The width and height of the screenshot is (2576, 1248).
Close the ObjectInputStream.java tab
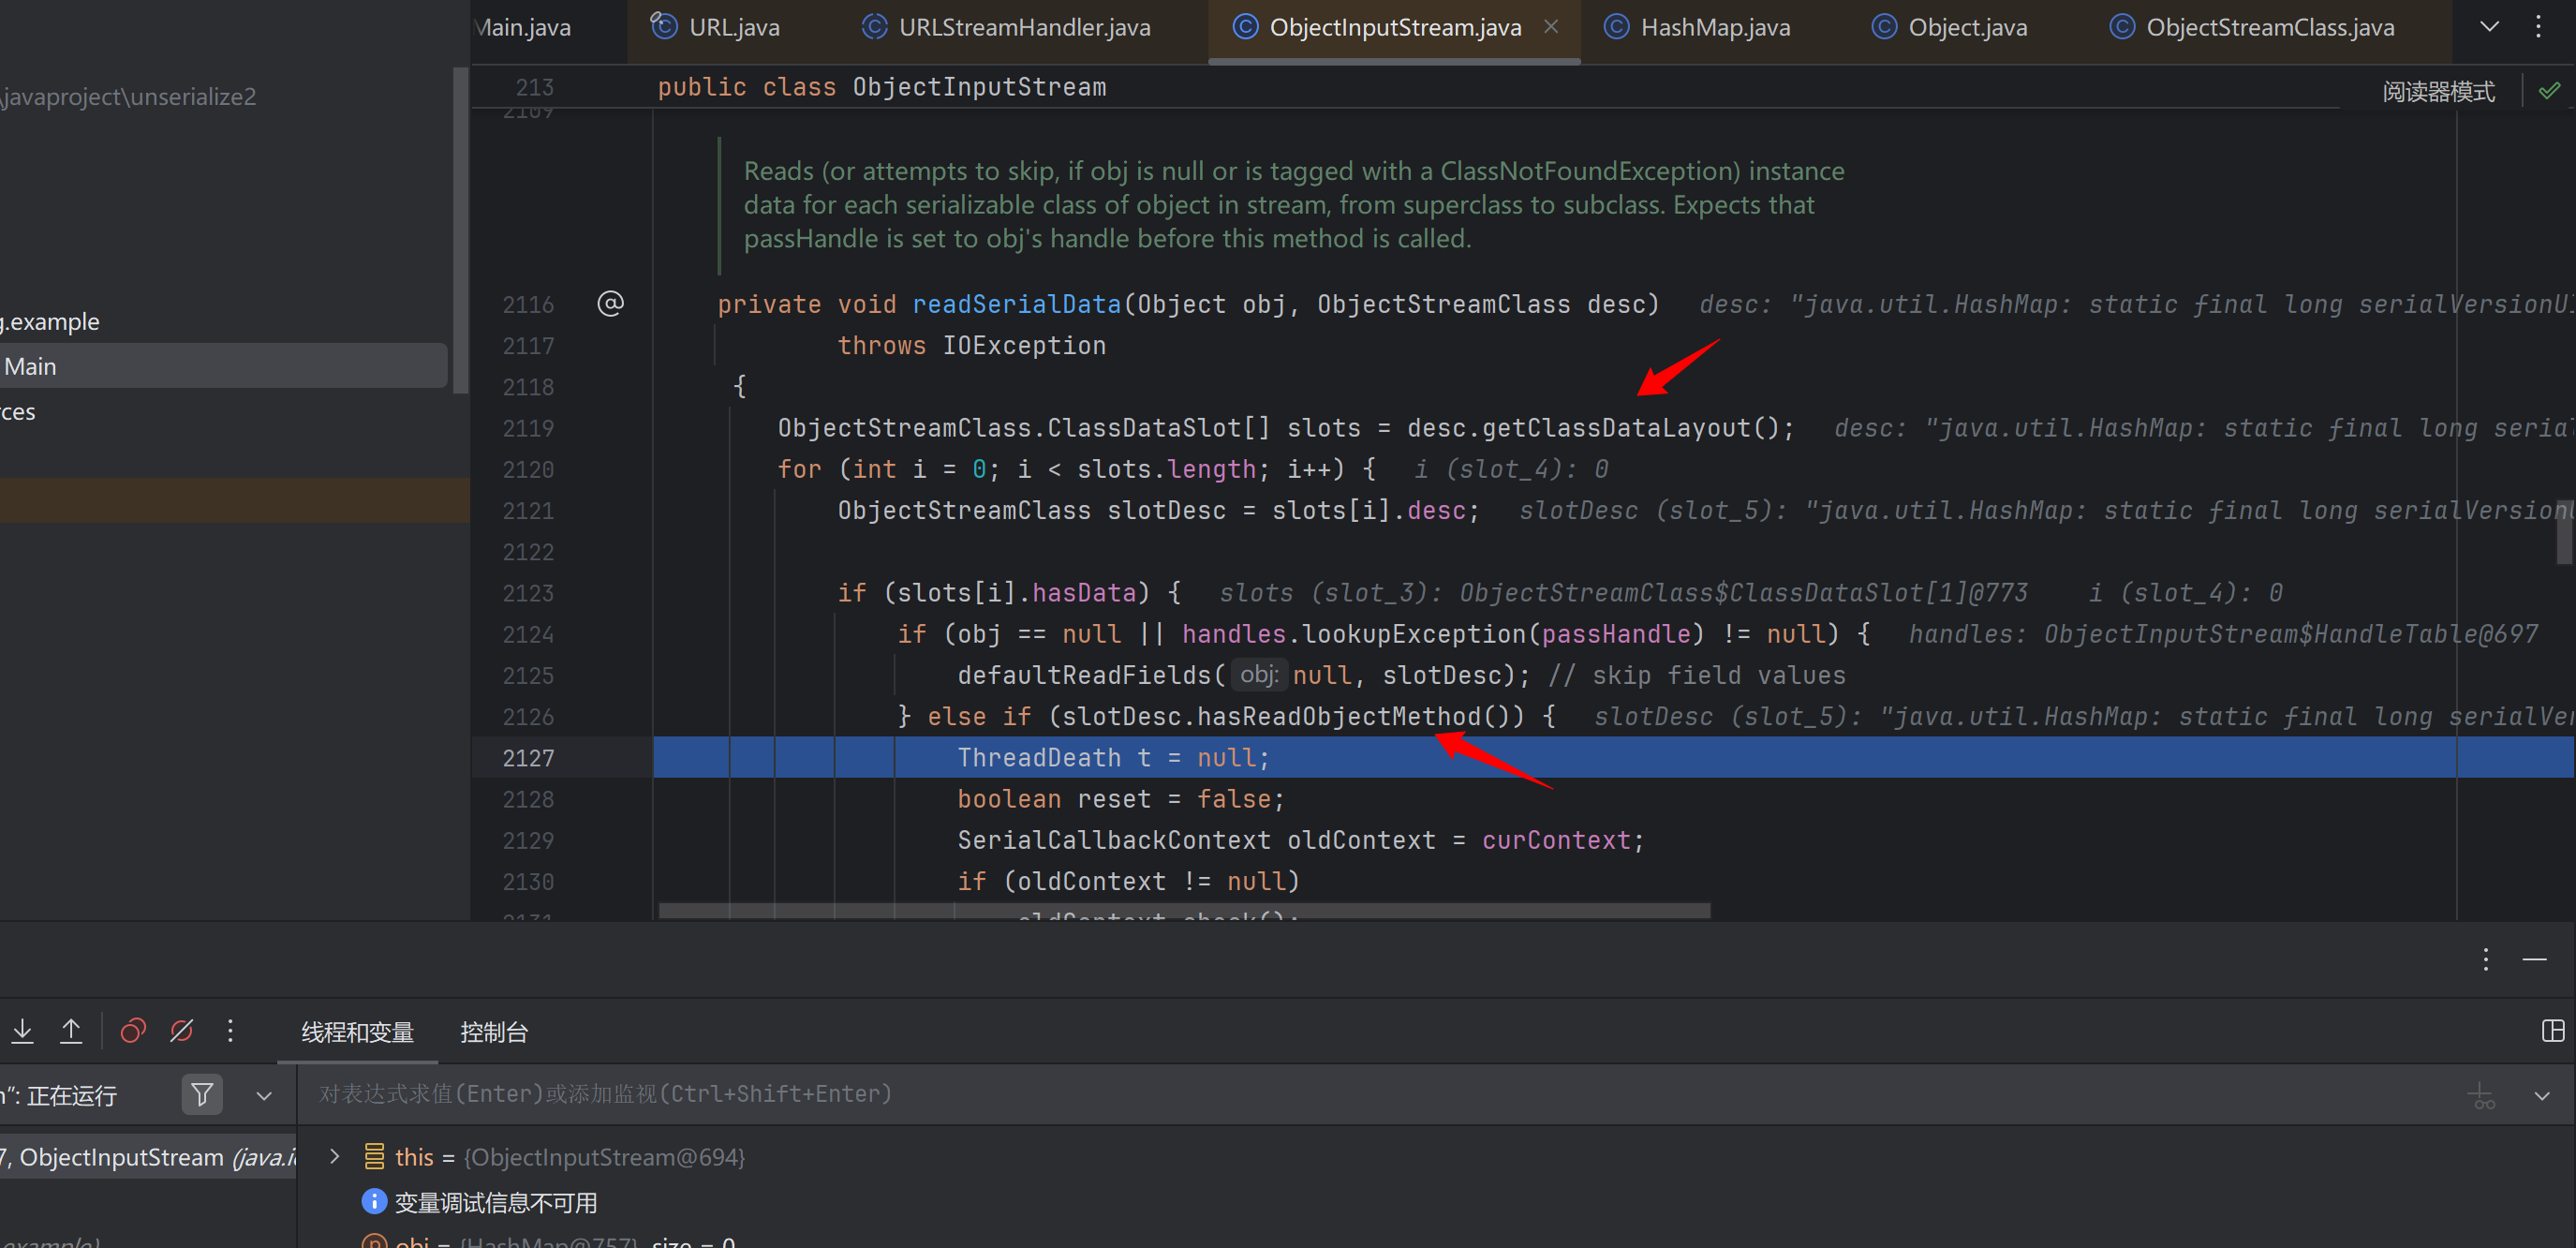pyautogui.click(x=1551, y=27)
